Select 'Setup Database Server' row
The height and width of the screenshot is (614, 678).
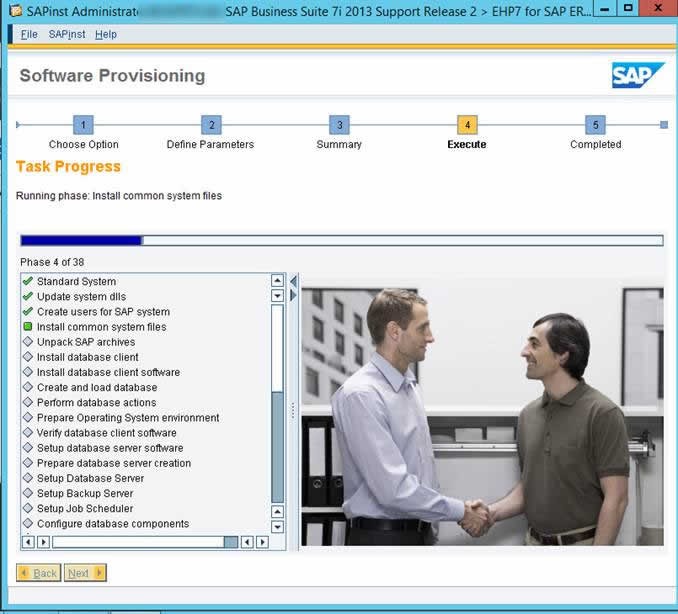coord(145,478)
